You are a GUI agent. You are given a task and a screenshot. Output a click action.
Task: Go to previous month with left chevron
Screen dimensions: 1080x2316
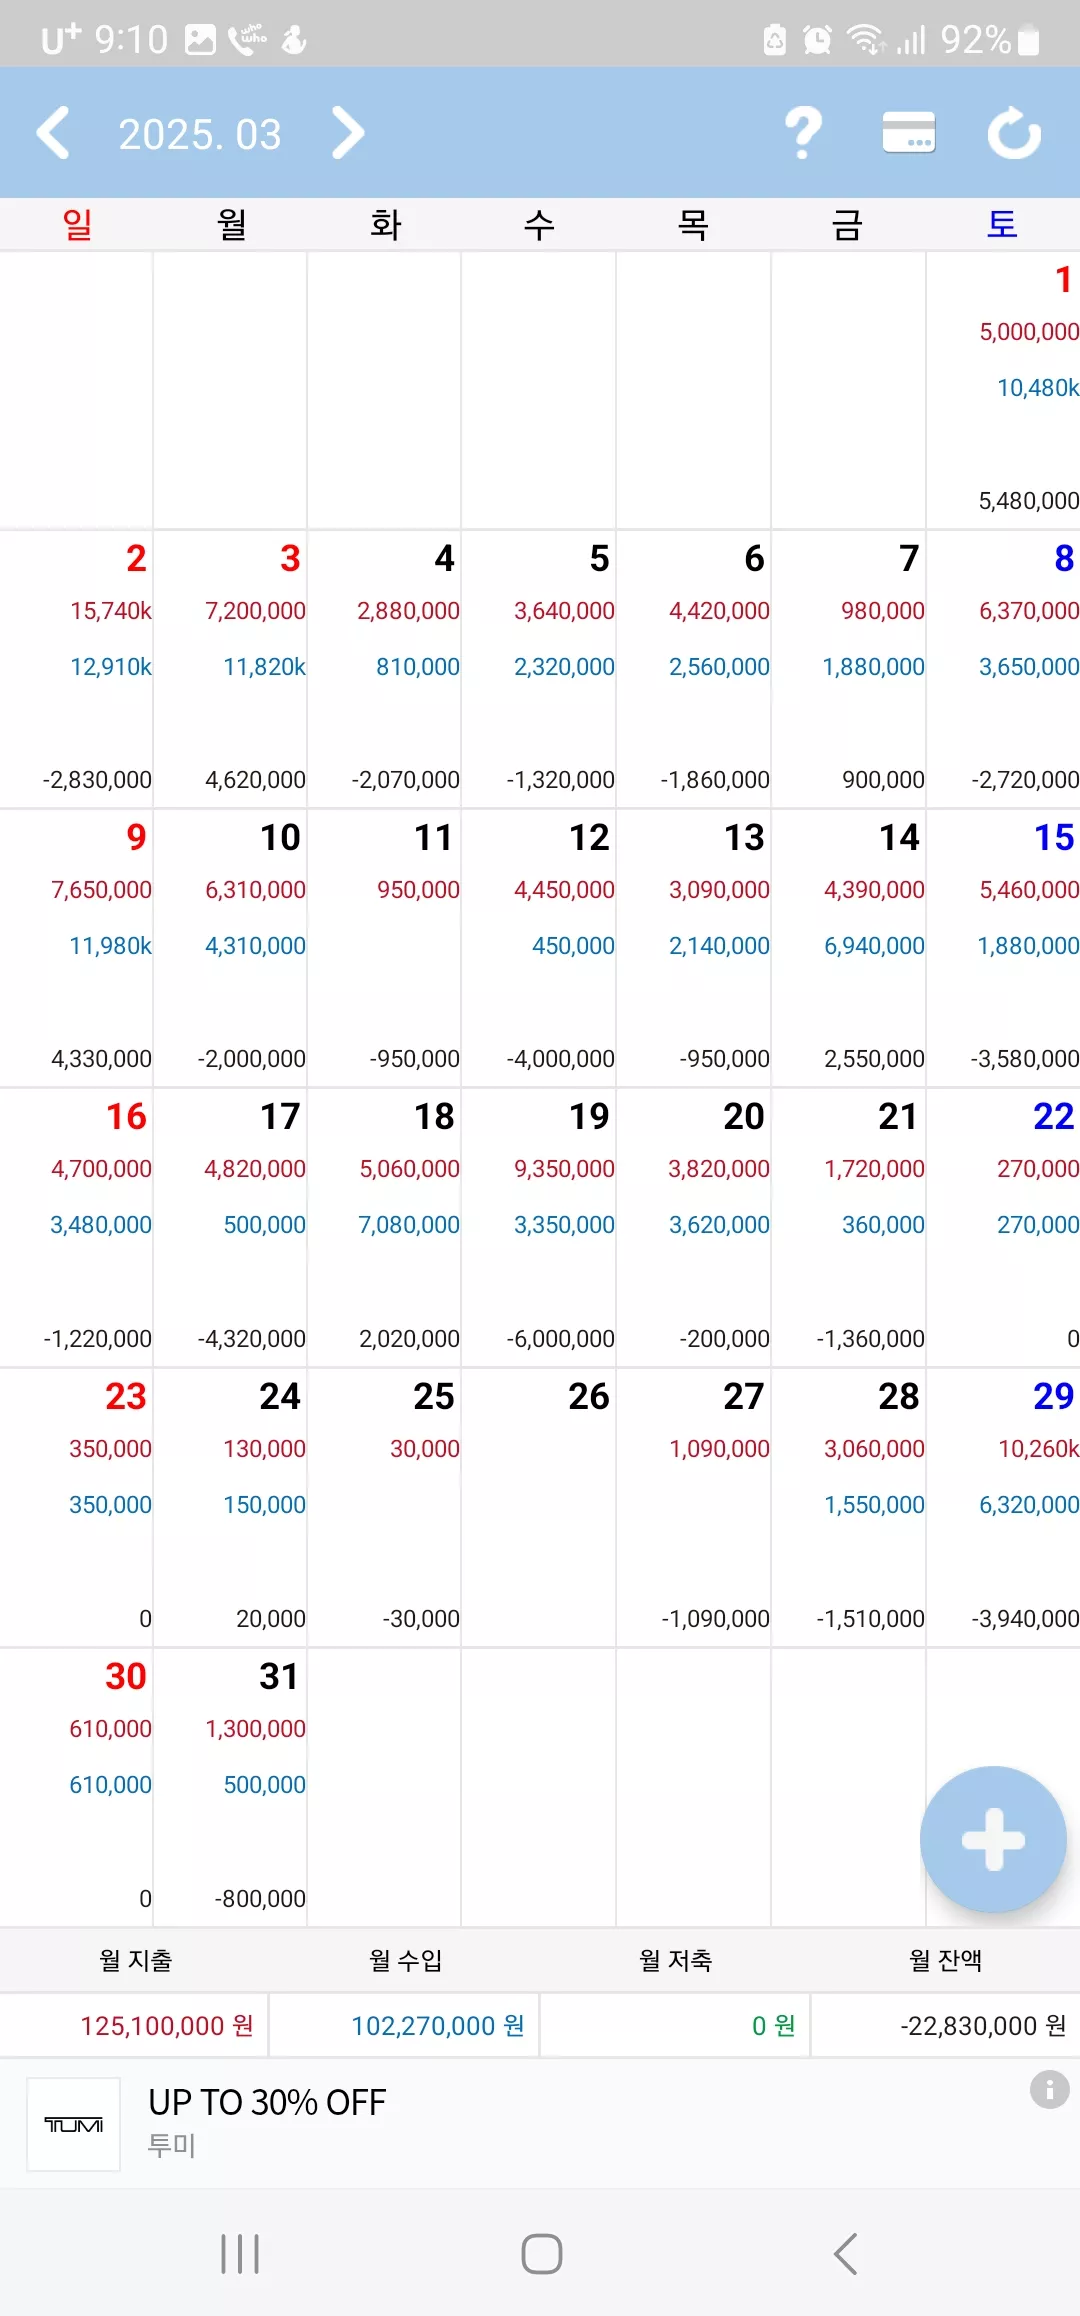pyautogui.click(x=53, y=133)
